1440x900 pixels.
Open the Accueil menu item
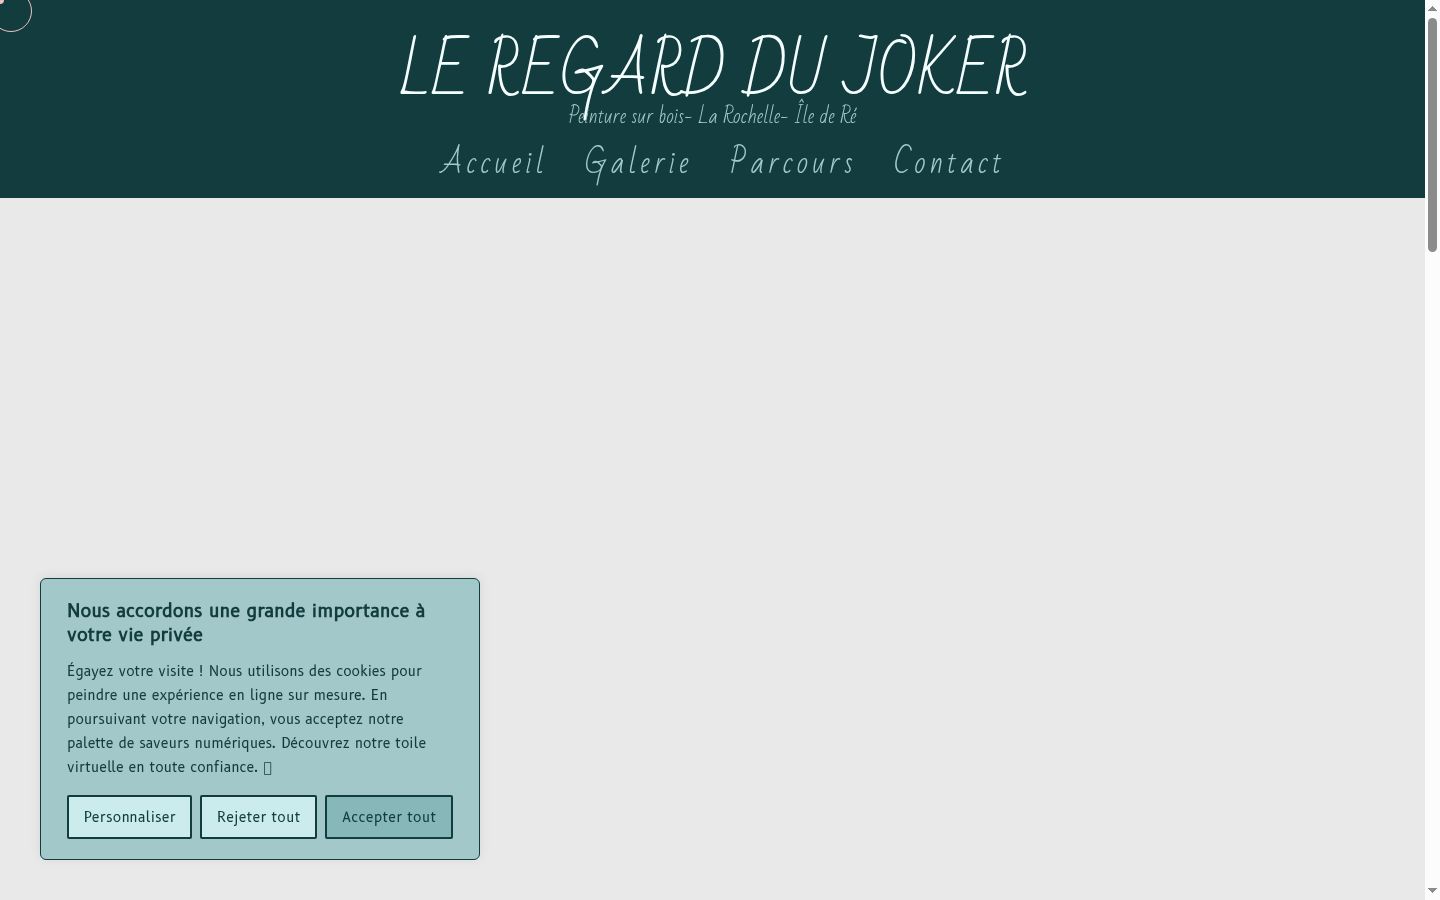(x=492, y=162)
